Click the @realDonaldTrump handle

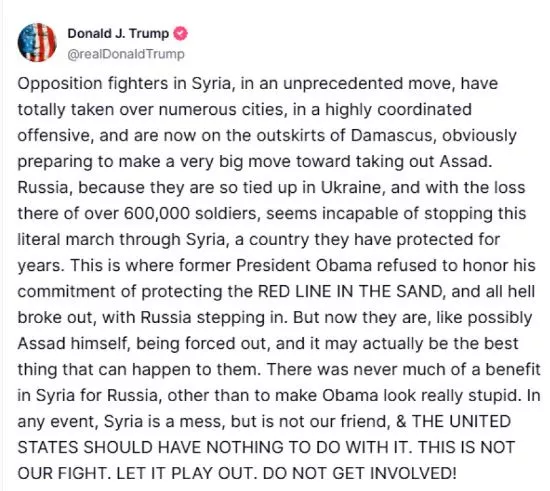pos(126,54)
